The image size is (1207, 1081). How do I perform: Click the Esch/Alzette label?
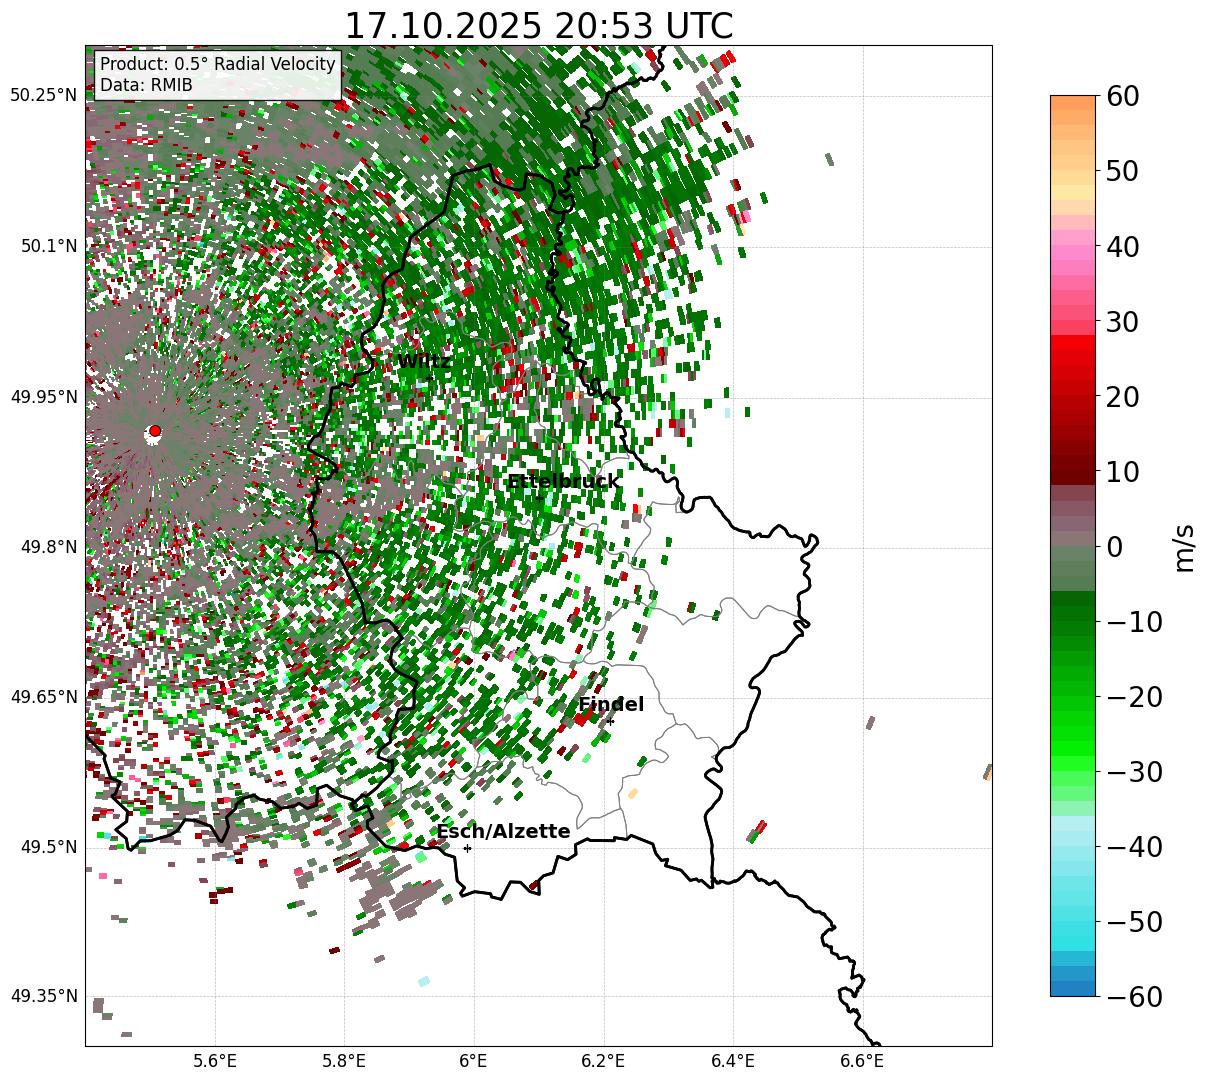503,832
